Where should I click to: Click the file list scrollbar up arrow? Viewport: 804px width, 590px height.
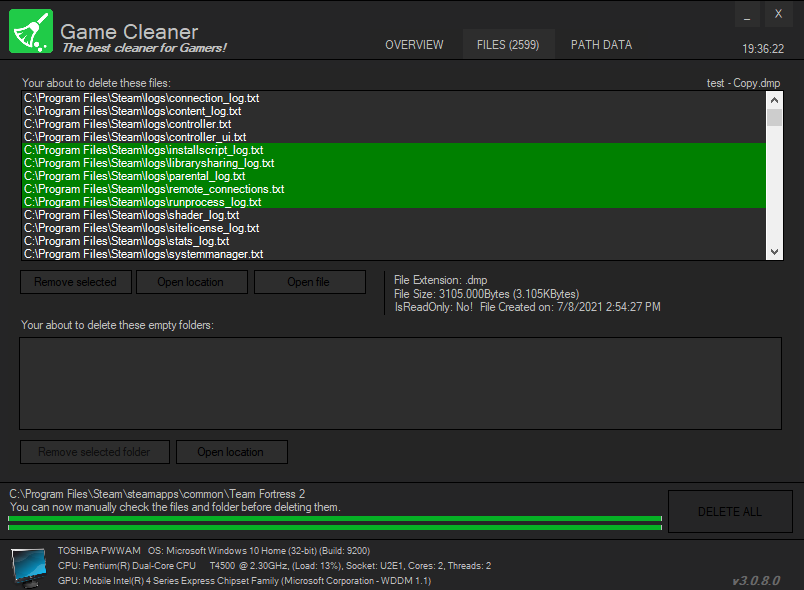(774, 100)
